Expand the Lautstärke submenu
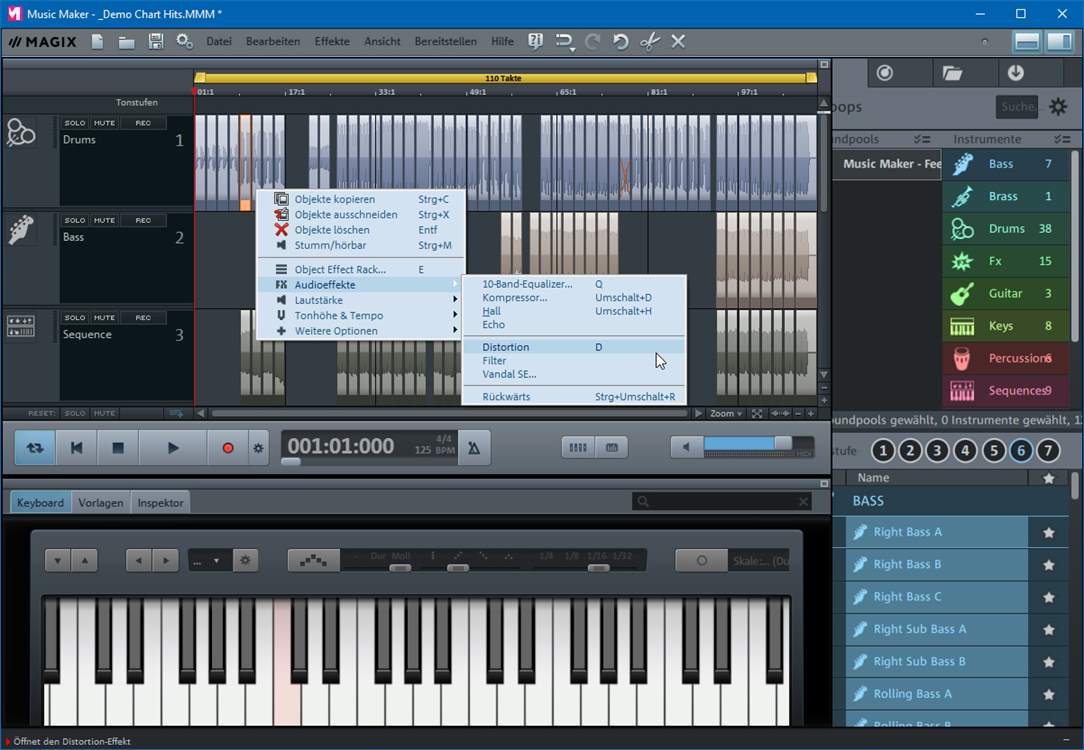 [x=361, y=300]
